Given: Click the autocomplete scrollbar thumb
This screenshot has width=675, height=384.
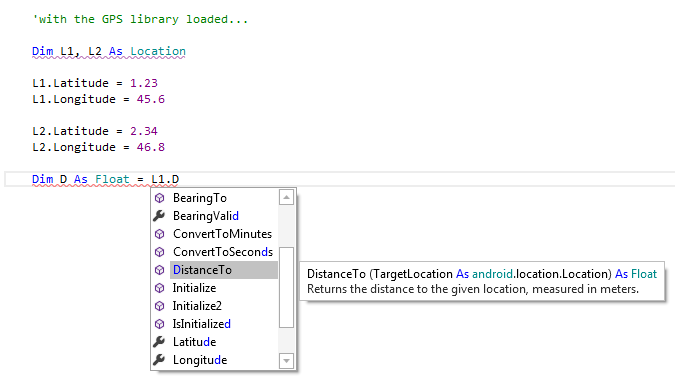Looking at the screenshot, I should coord(286,288).
